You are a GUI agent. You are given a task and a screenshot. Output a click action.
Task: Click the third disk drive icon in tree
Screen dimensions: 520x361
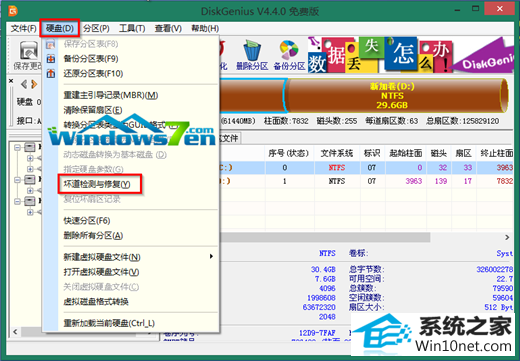click(x=30, y=201)
